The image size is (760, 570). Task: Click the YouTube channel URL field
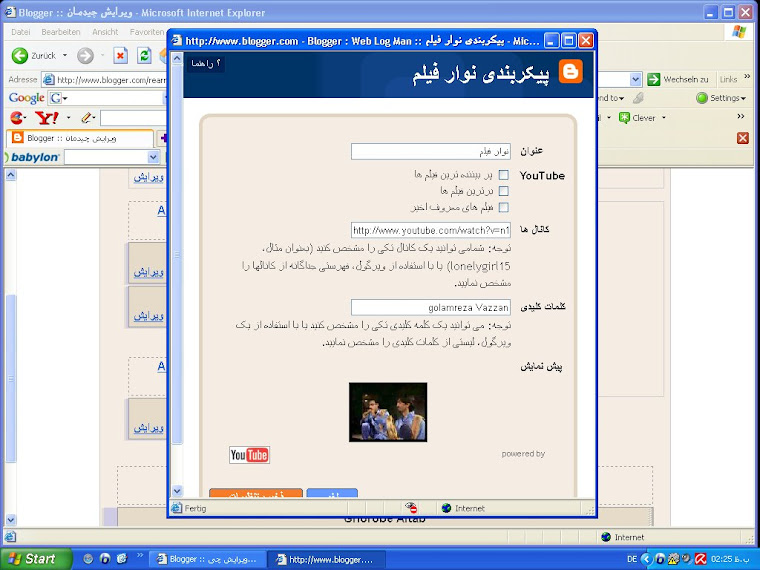[x=430, y=230]
